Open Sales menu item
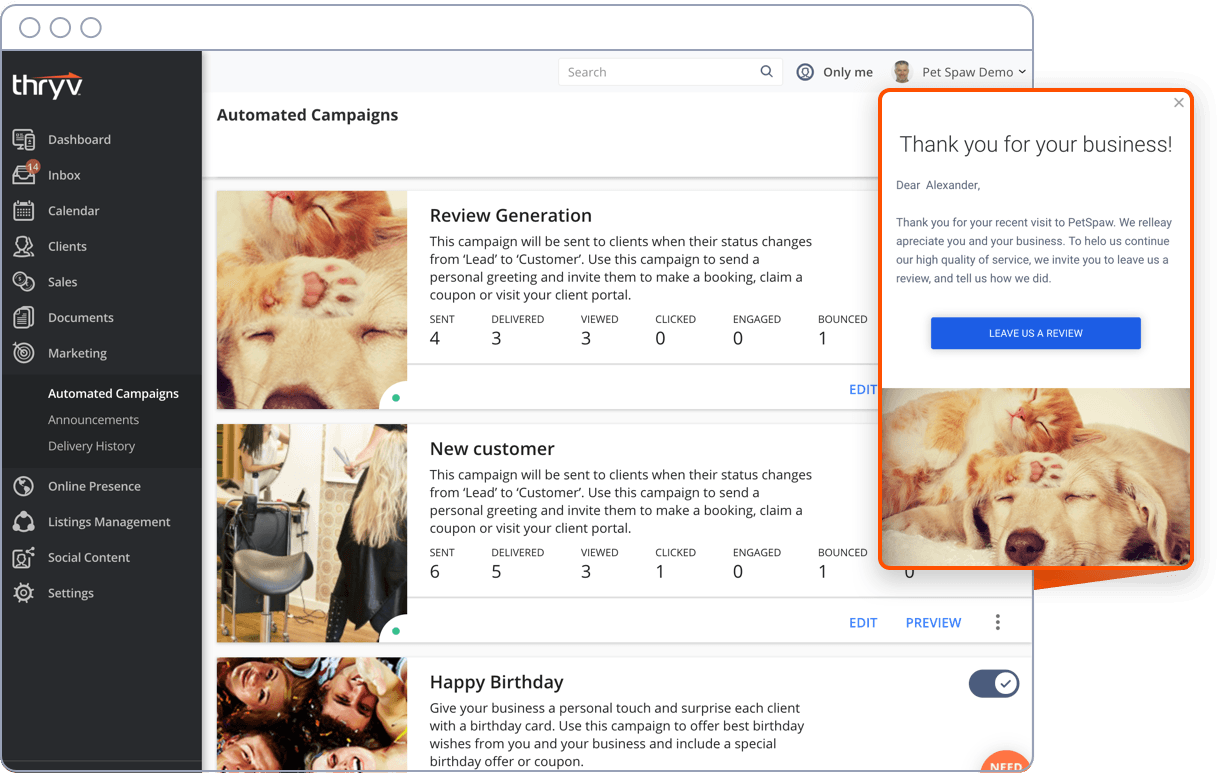Screen dimensions: 1220x774 [x=62, y=282]
